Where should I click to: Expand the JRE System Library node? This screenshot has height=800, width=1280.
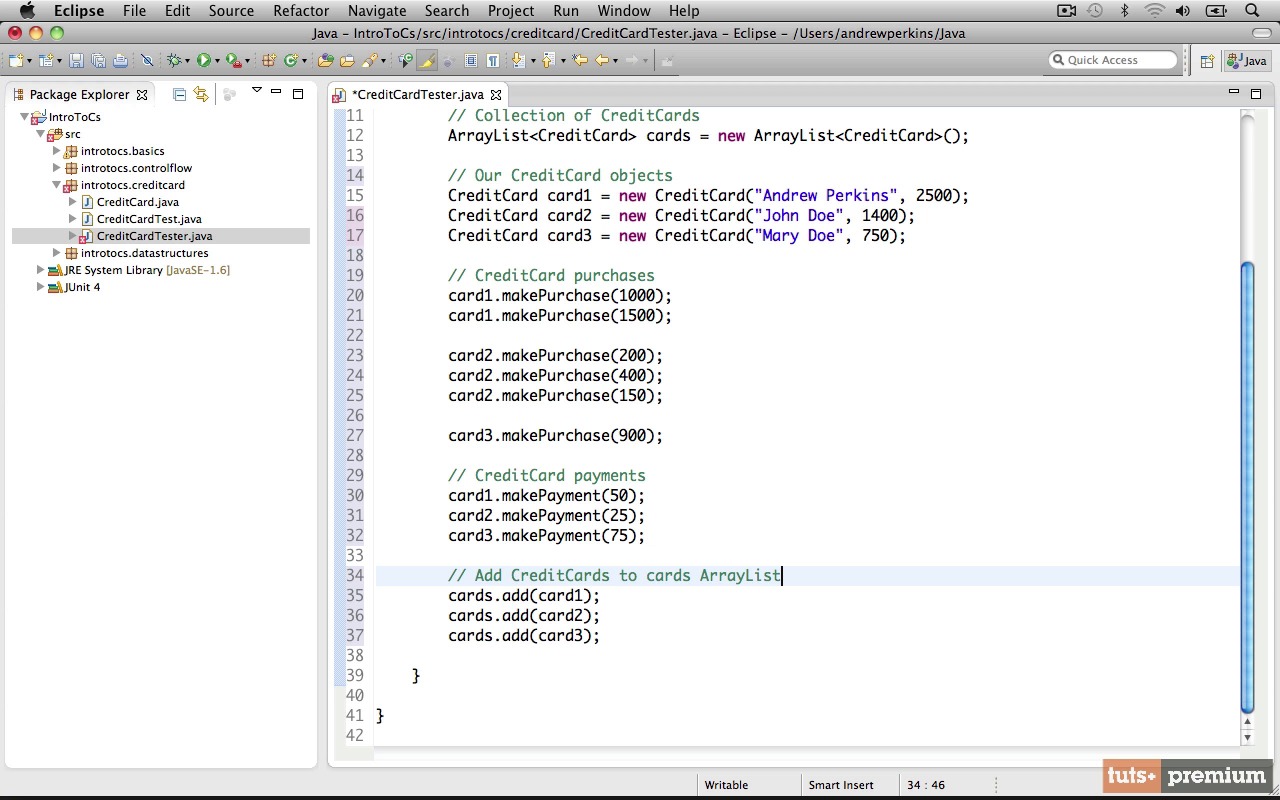coord(41,270)
